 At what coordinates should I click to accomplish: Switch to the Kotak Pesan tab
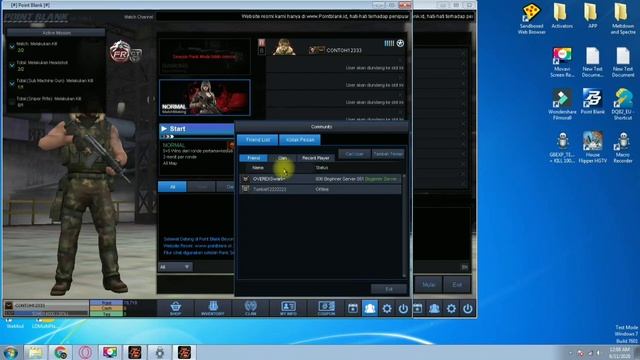(x=300, y=140)
